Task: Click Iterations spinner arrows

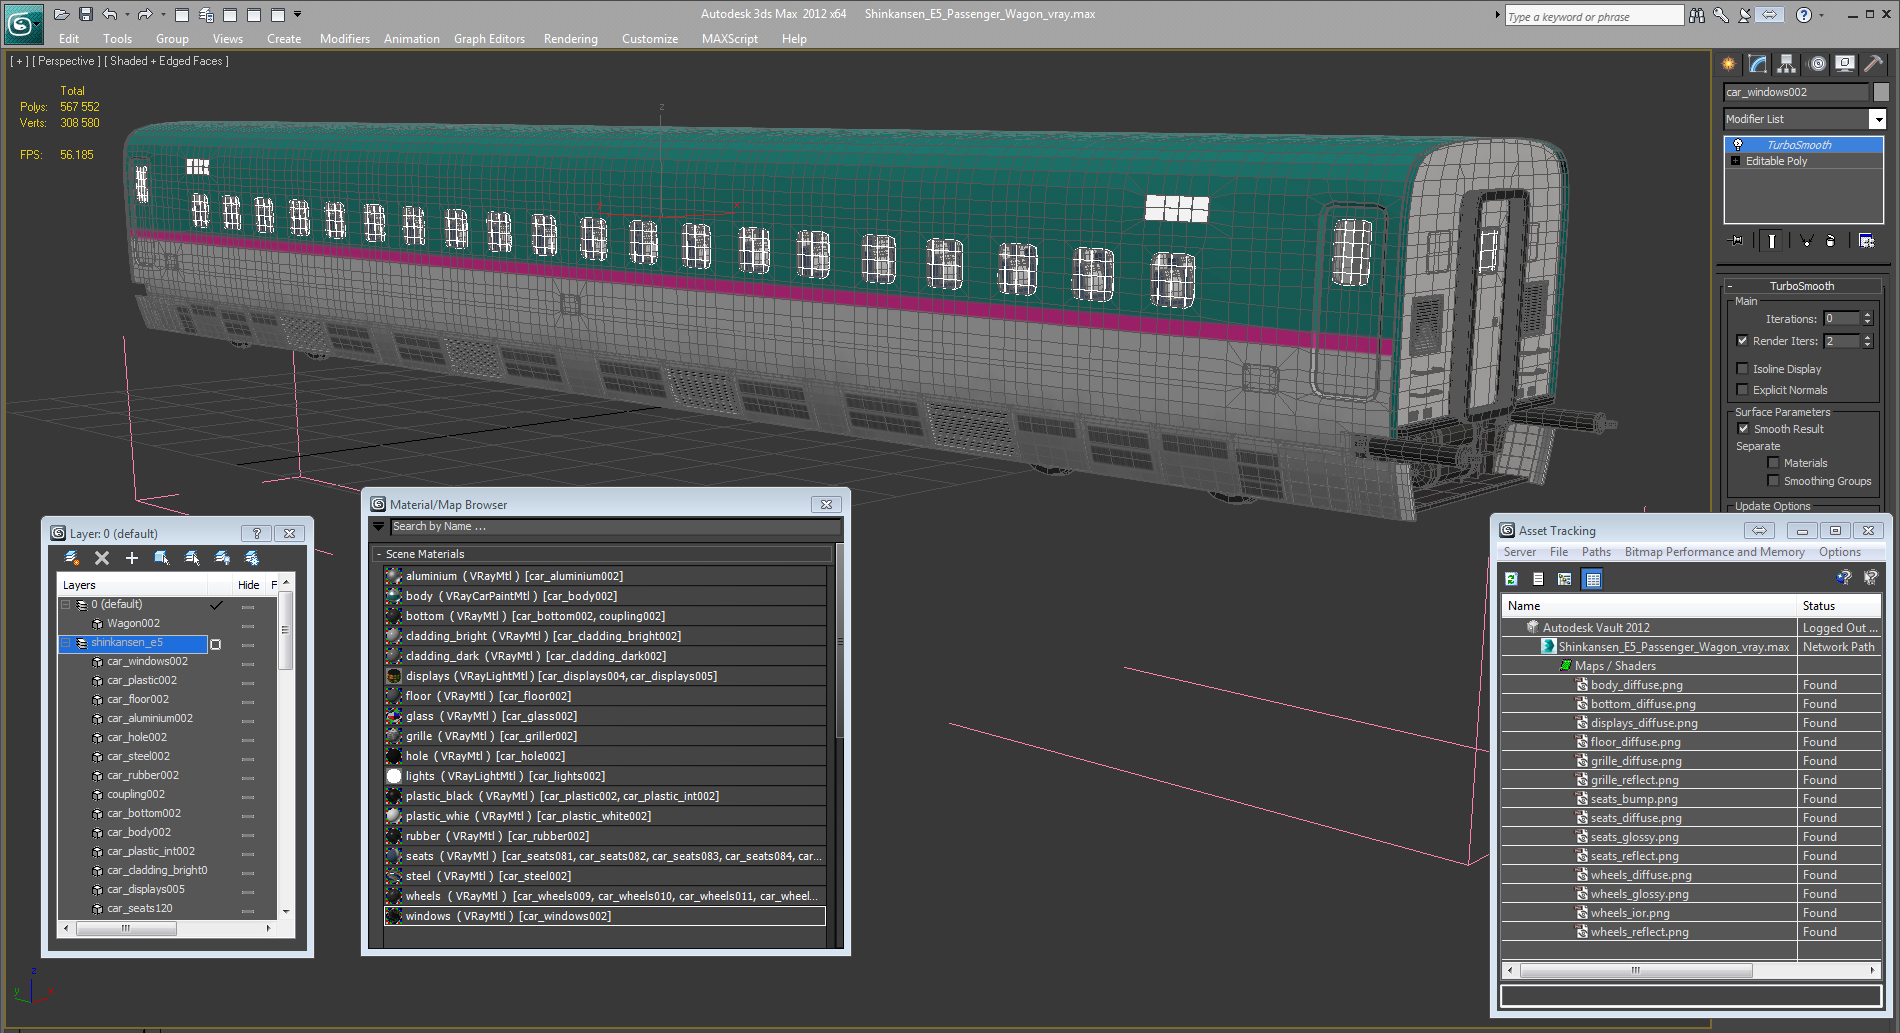Action: click(1867, 319)
